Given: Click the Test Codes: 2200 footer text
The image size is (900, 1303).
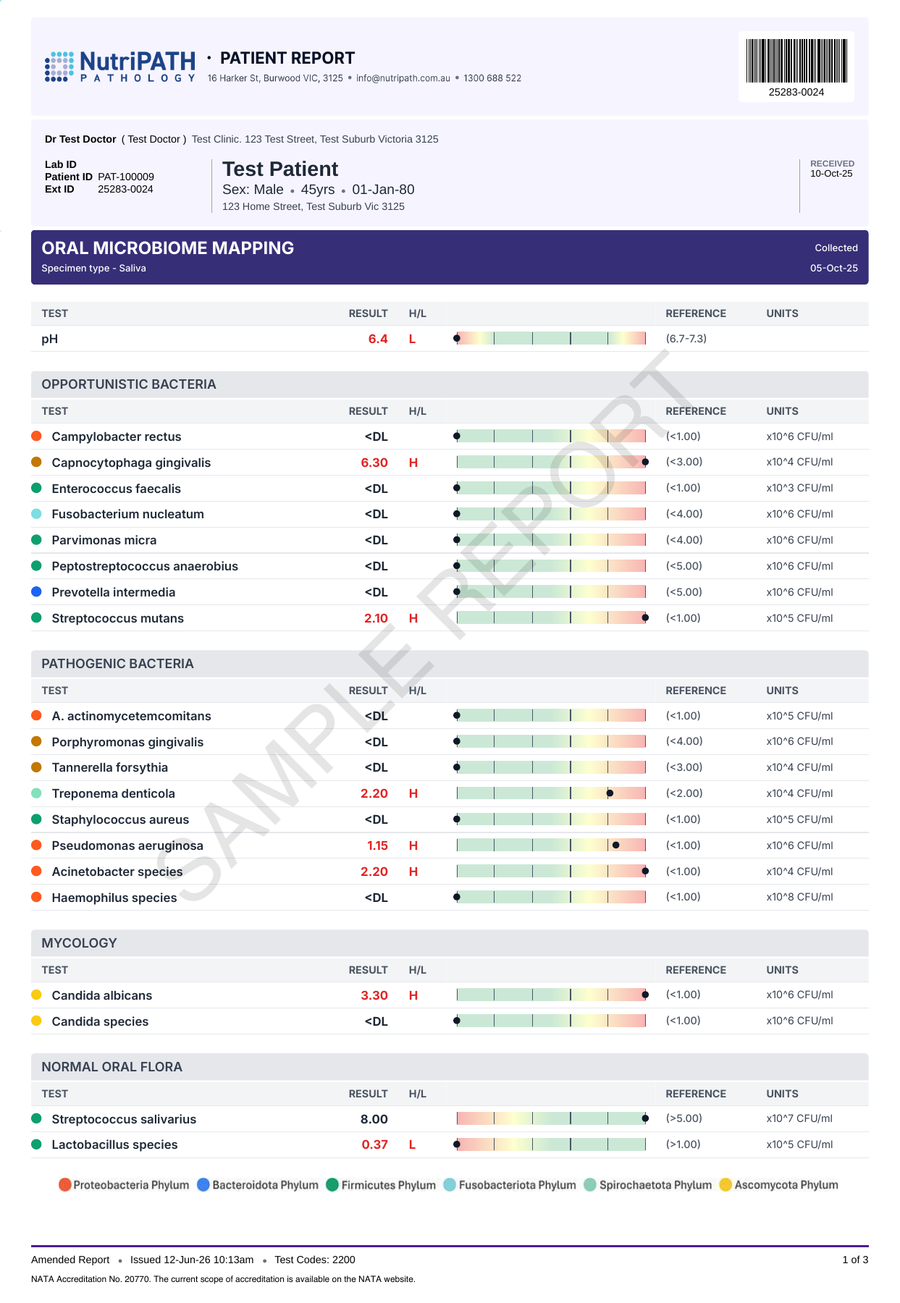Looking at the screenshot, I should (315, 1260).
